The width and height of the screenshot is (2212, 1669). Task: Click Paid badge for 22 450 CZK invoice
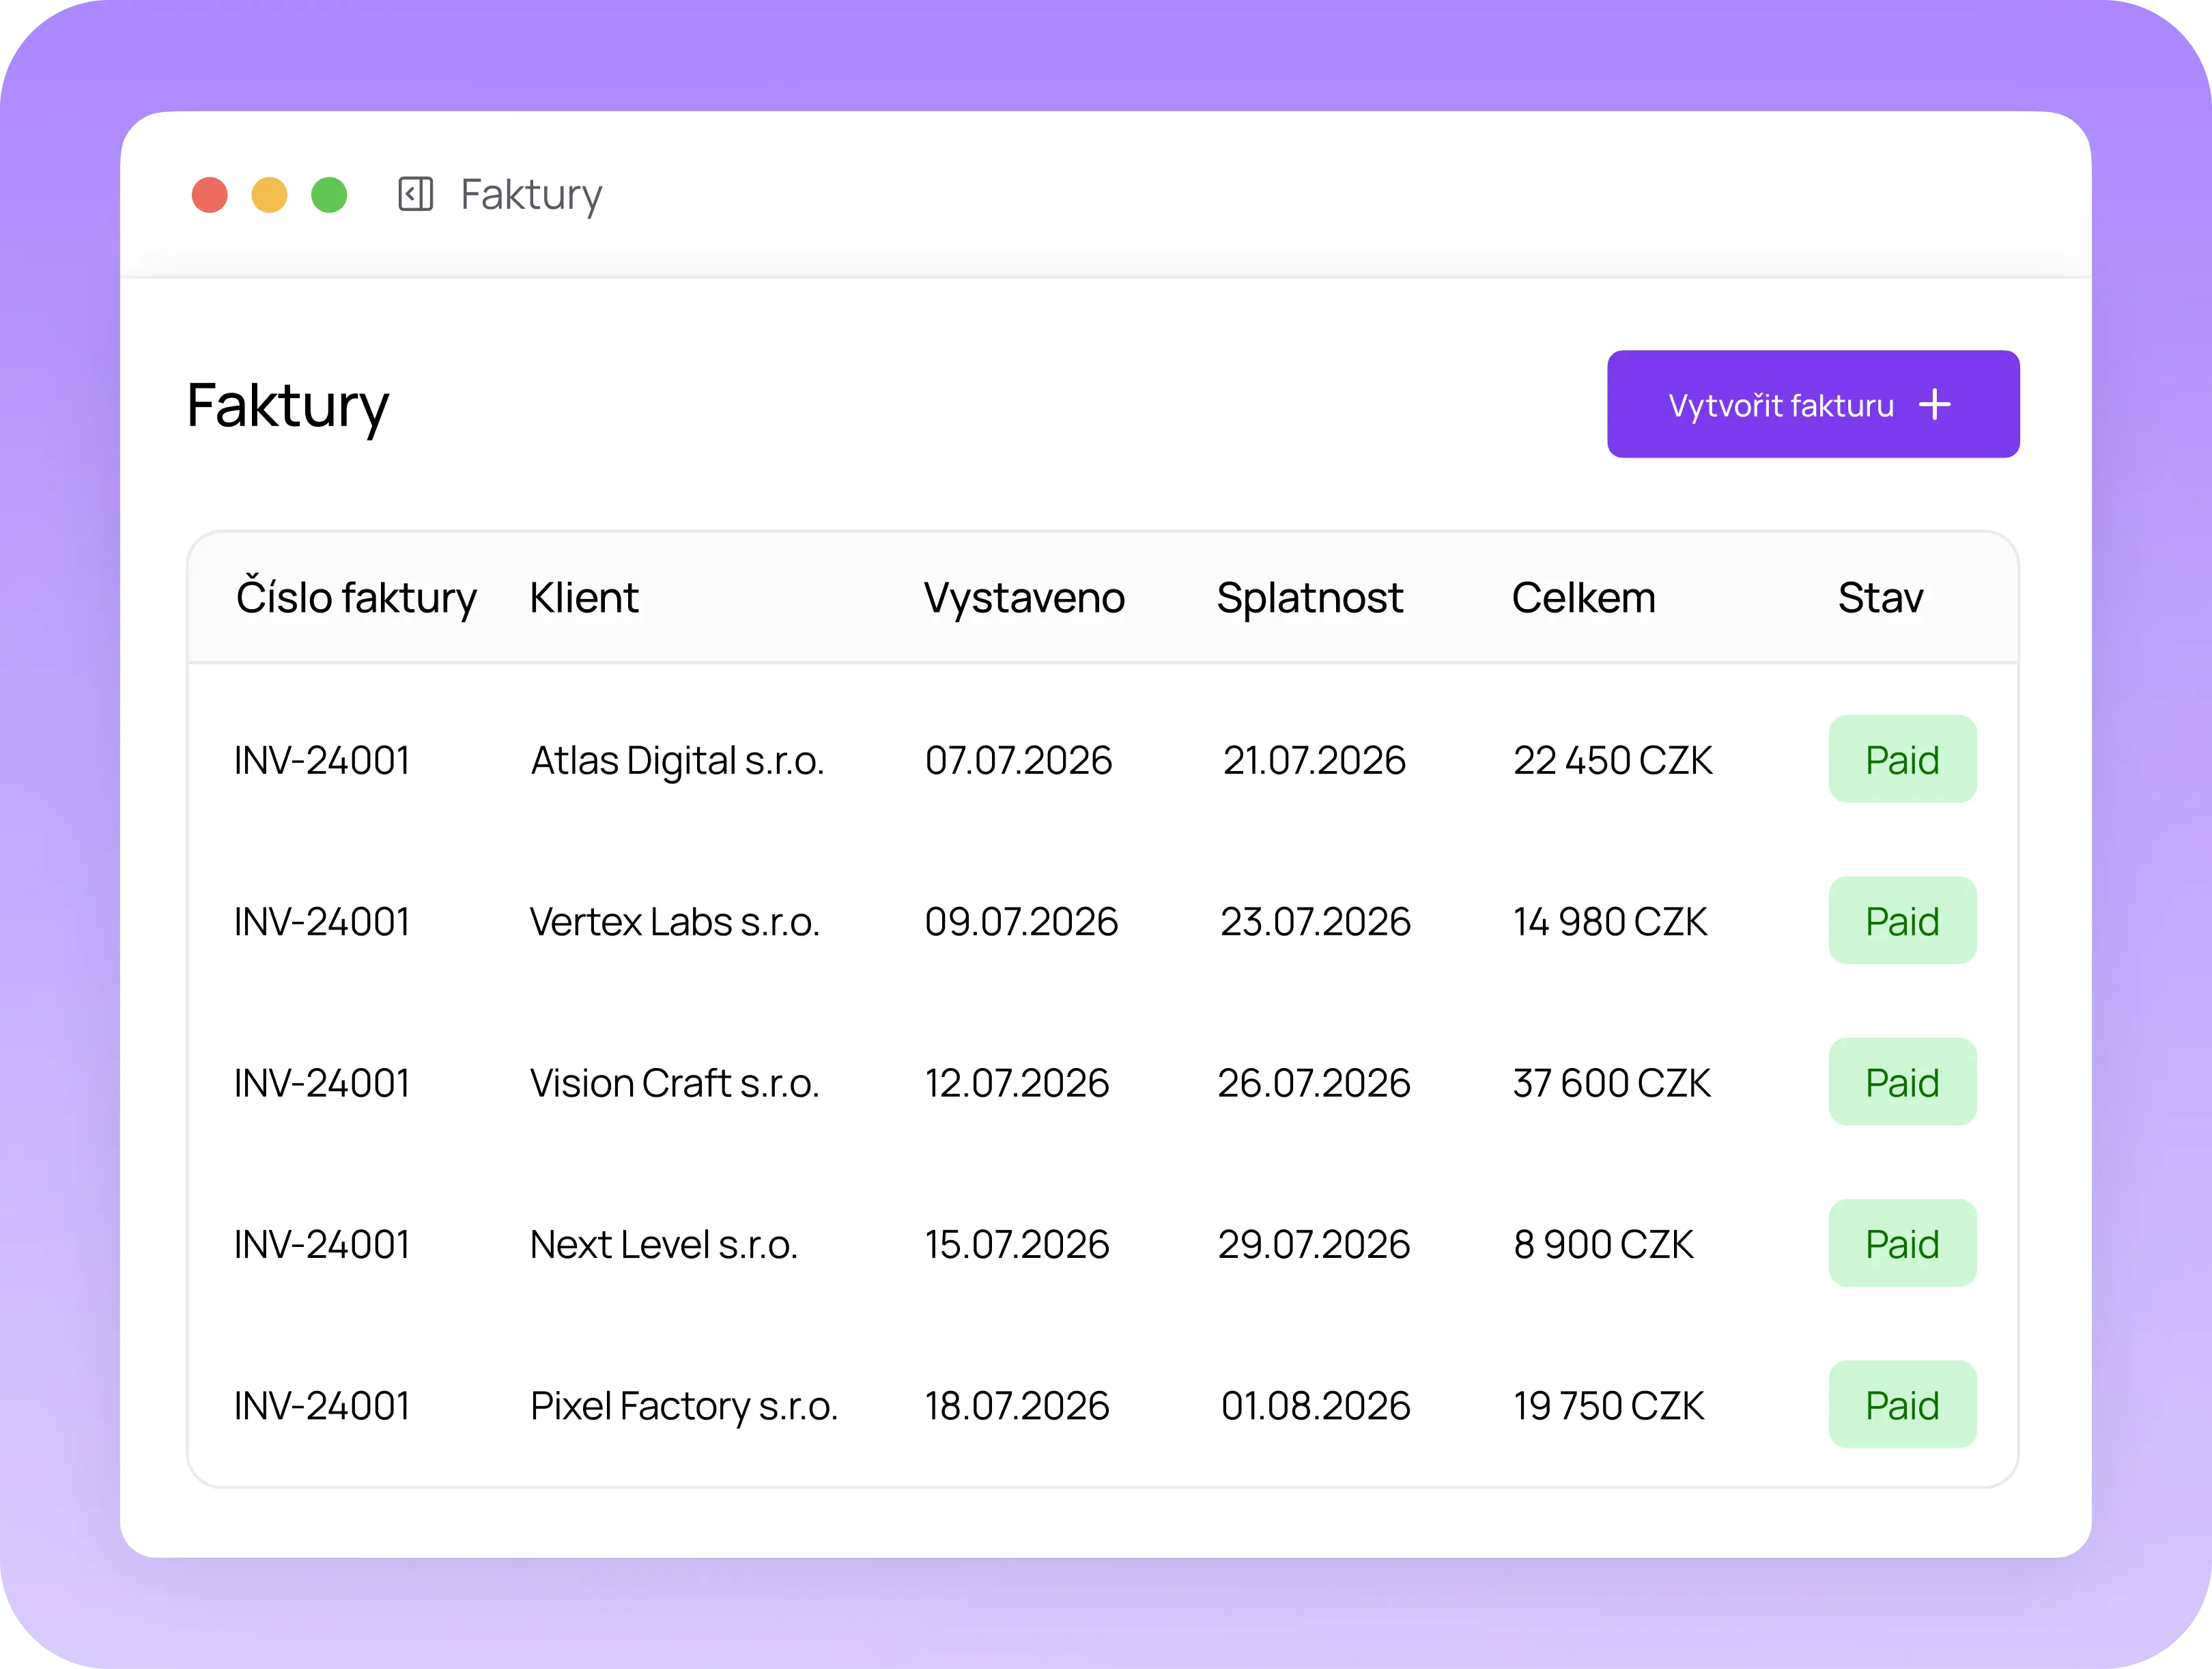point(1902,759)
